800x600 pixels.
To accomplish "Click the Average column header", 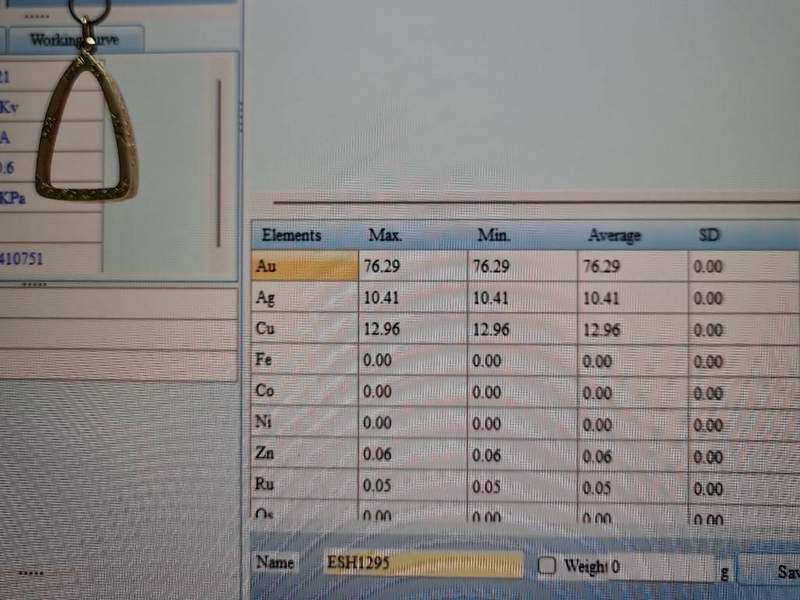I will coord(614,237).
